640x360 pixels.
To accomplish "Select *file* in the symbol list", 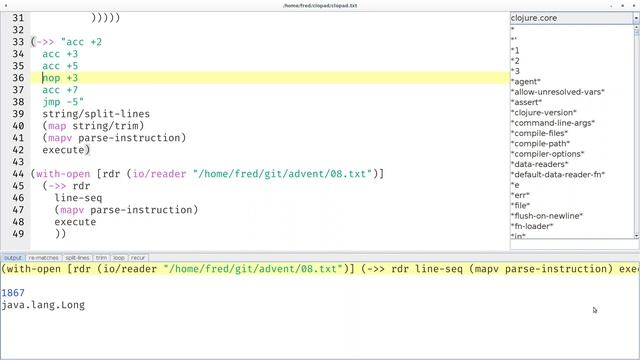I will [x=520, y=205].
